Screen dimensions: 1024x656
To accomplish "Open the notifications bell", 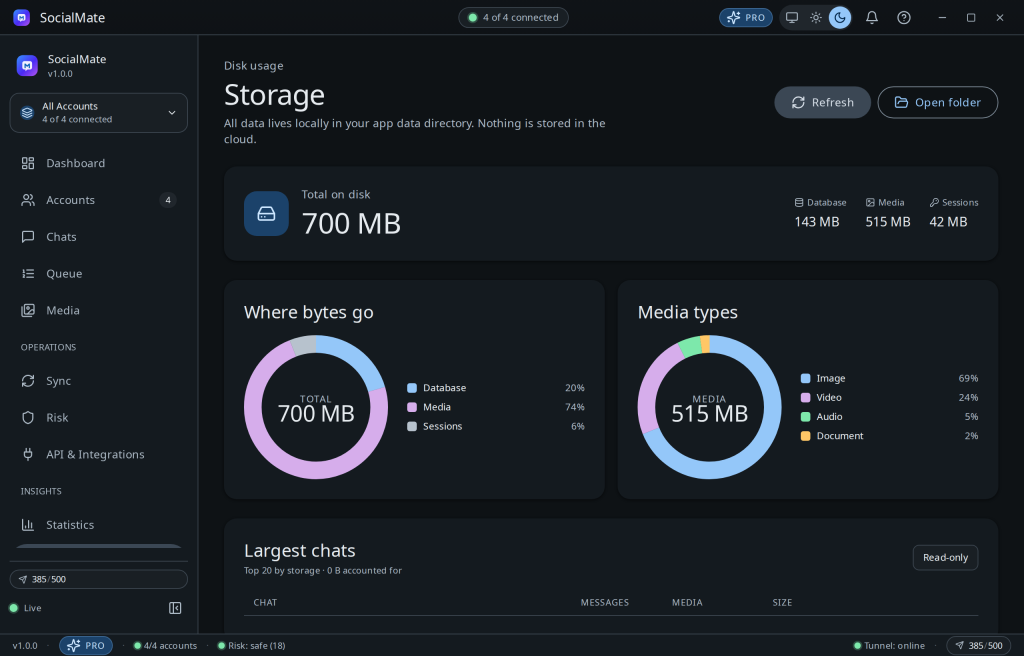I will pos(872,18).
